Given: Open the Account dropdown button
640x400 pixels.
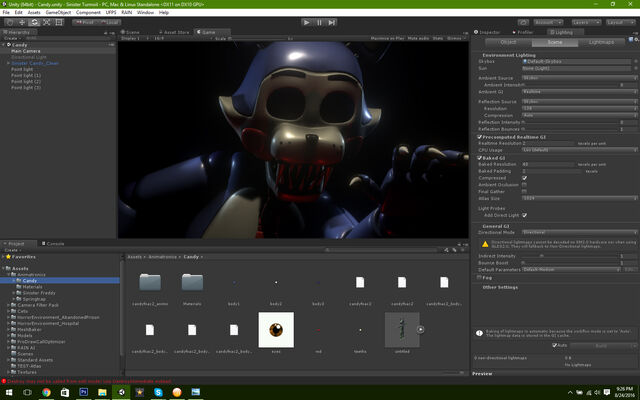Looking at the screenshot, I should tap(548, 22).
